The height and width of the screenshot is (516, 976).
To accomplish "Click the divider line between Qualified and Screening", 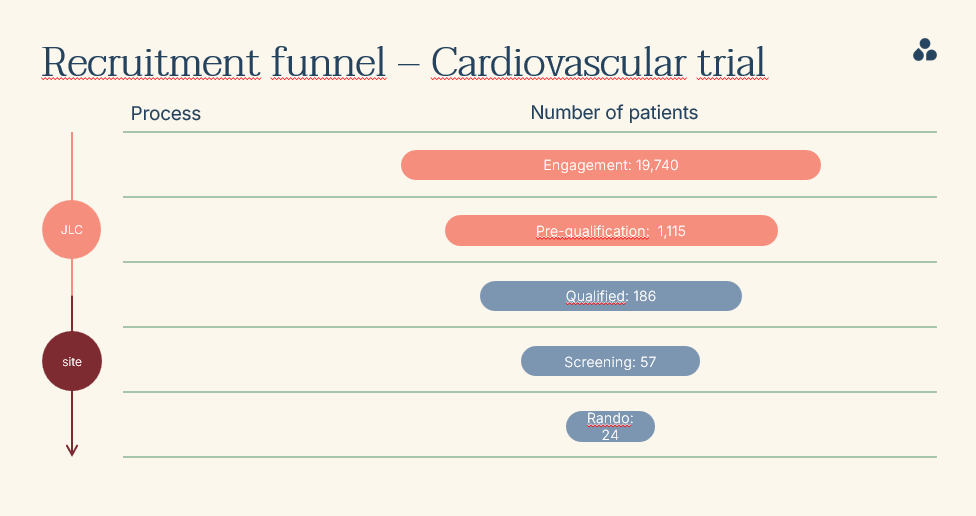I will (x=530, y=327).
